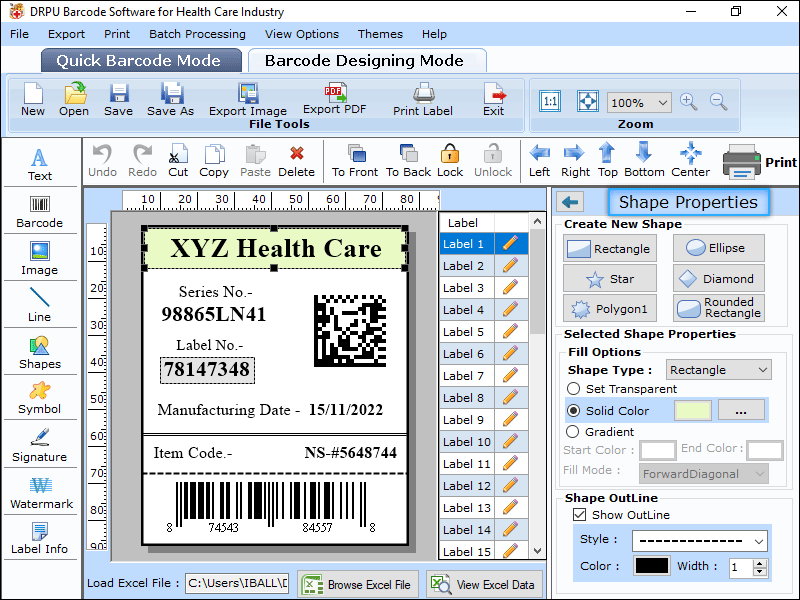Screen dimensions: 800x600
Task: Click the outline black color swatch
Action: tap(652, 566)
